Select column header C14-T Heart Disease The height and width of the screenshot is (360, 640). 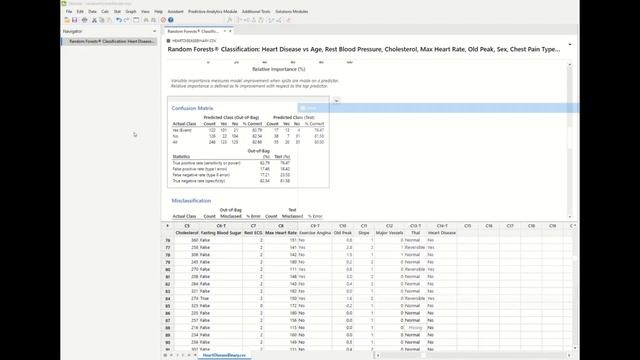442,229
